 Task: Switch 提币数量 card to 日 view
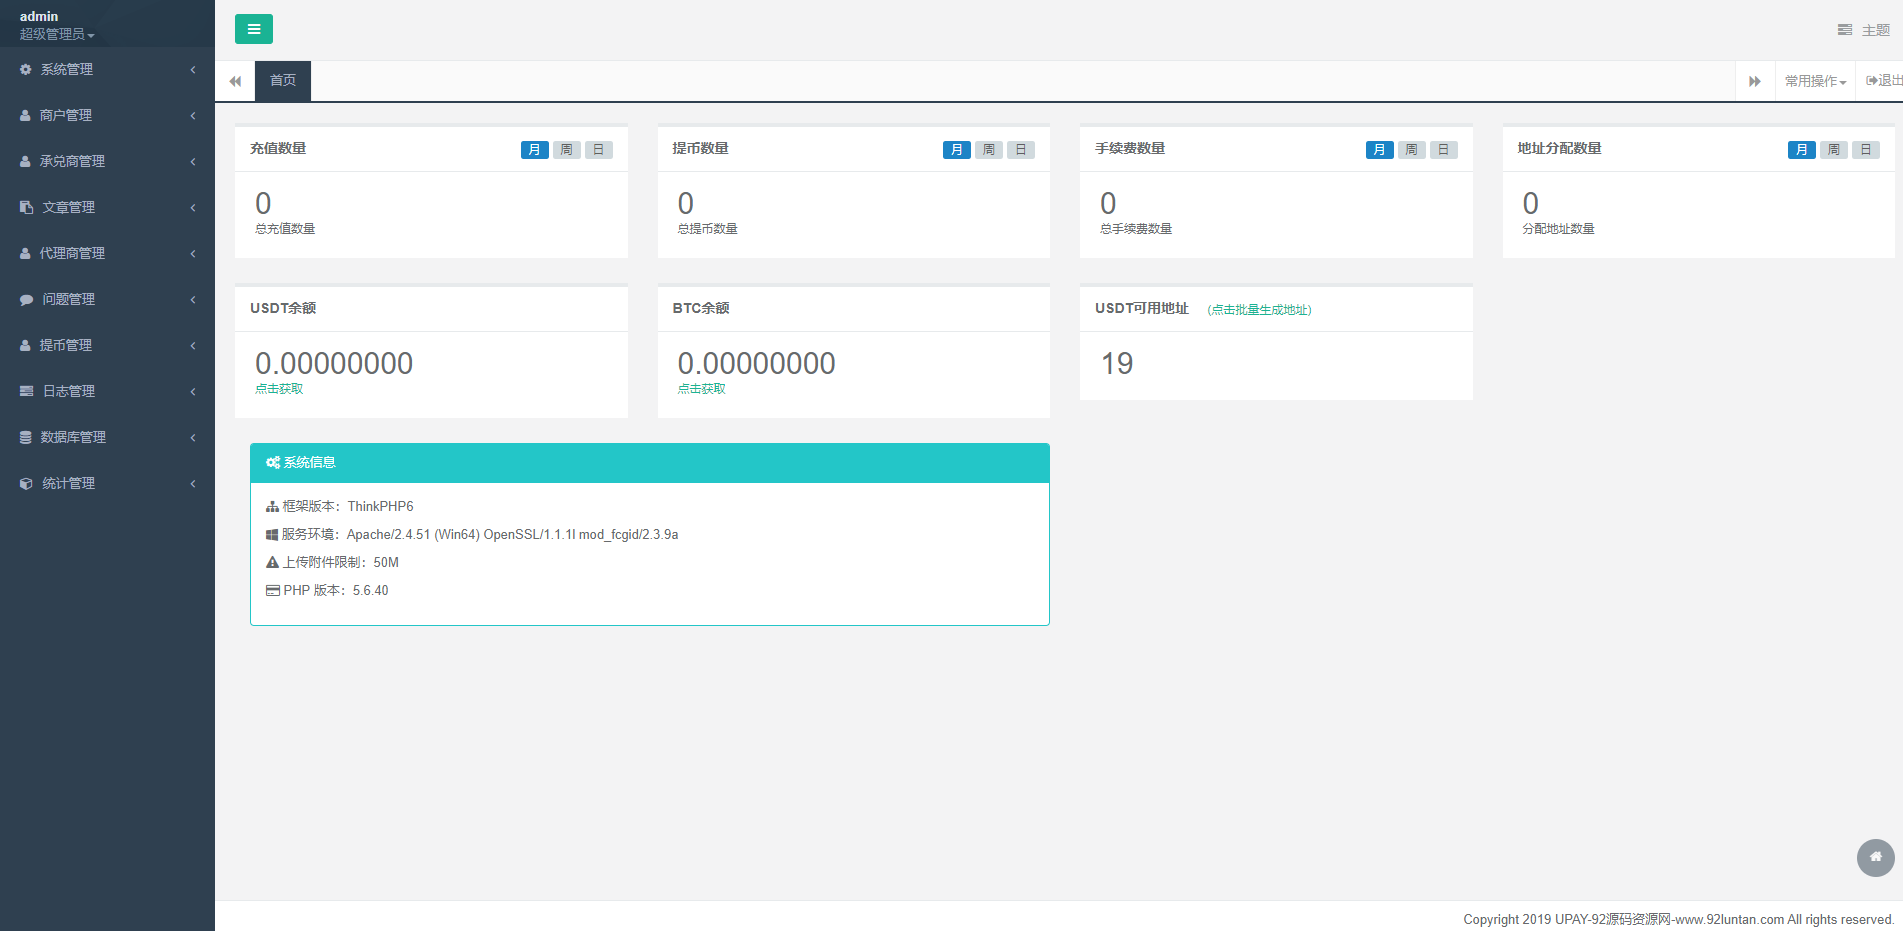(1021, 150)
